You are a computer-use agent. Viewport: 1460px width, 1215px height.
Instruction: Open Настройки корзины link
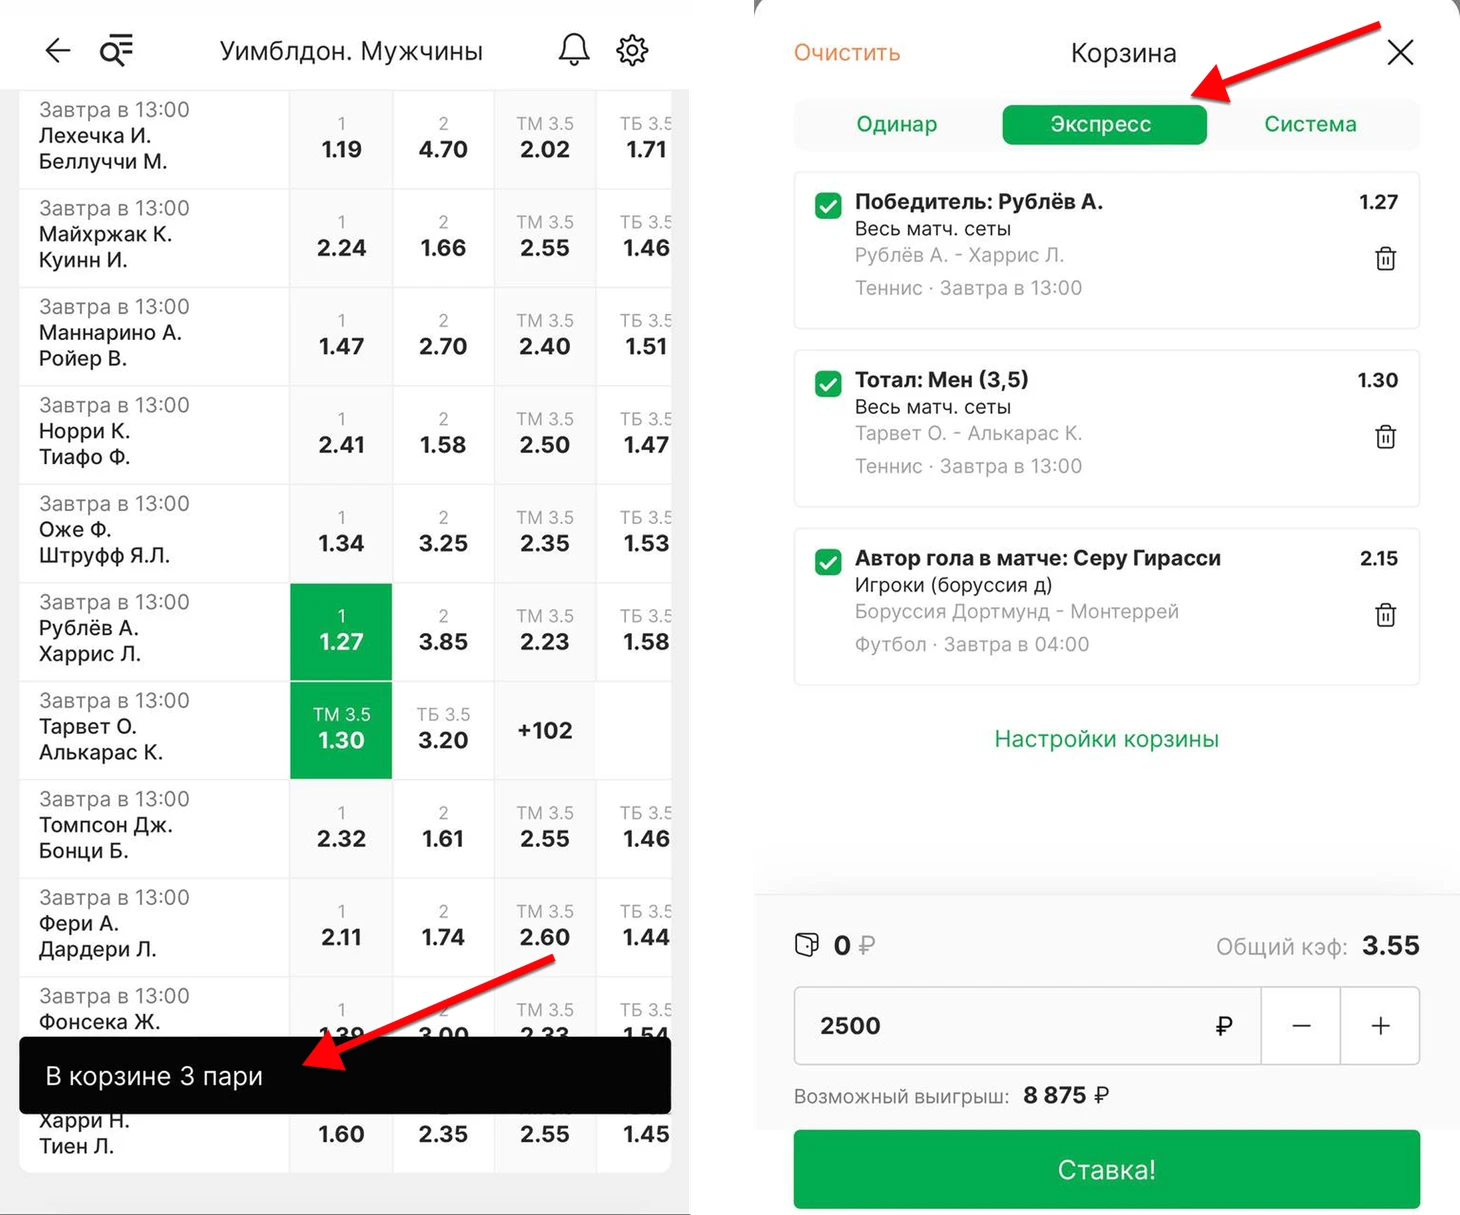(1107, 739)
